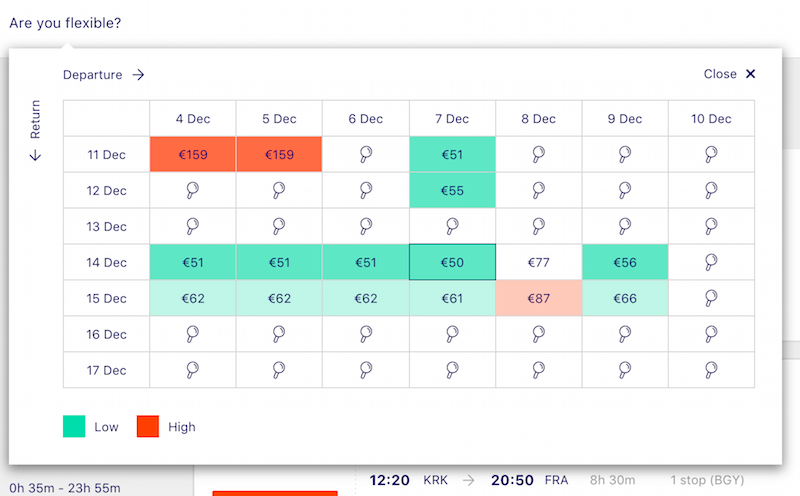The width and height of the screenshot is (800, 496).
Task: Close the flexible dates panel
Action: coord(729,74)
